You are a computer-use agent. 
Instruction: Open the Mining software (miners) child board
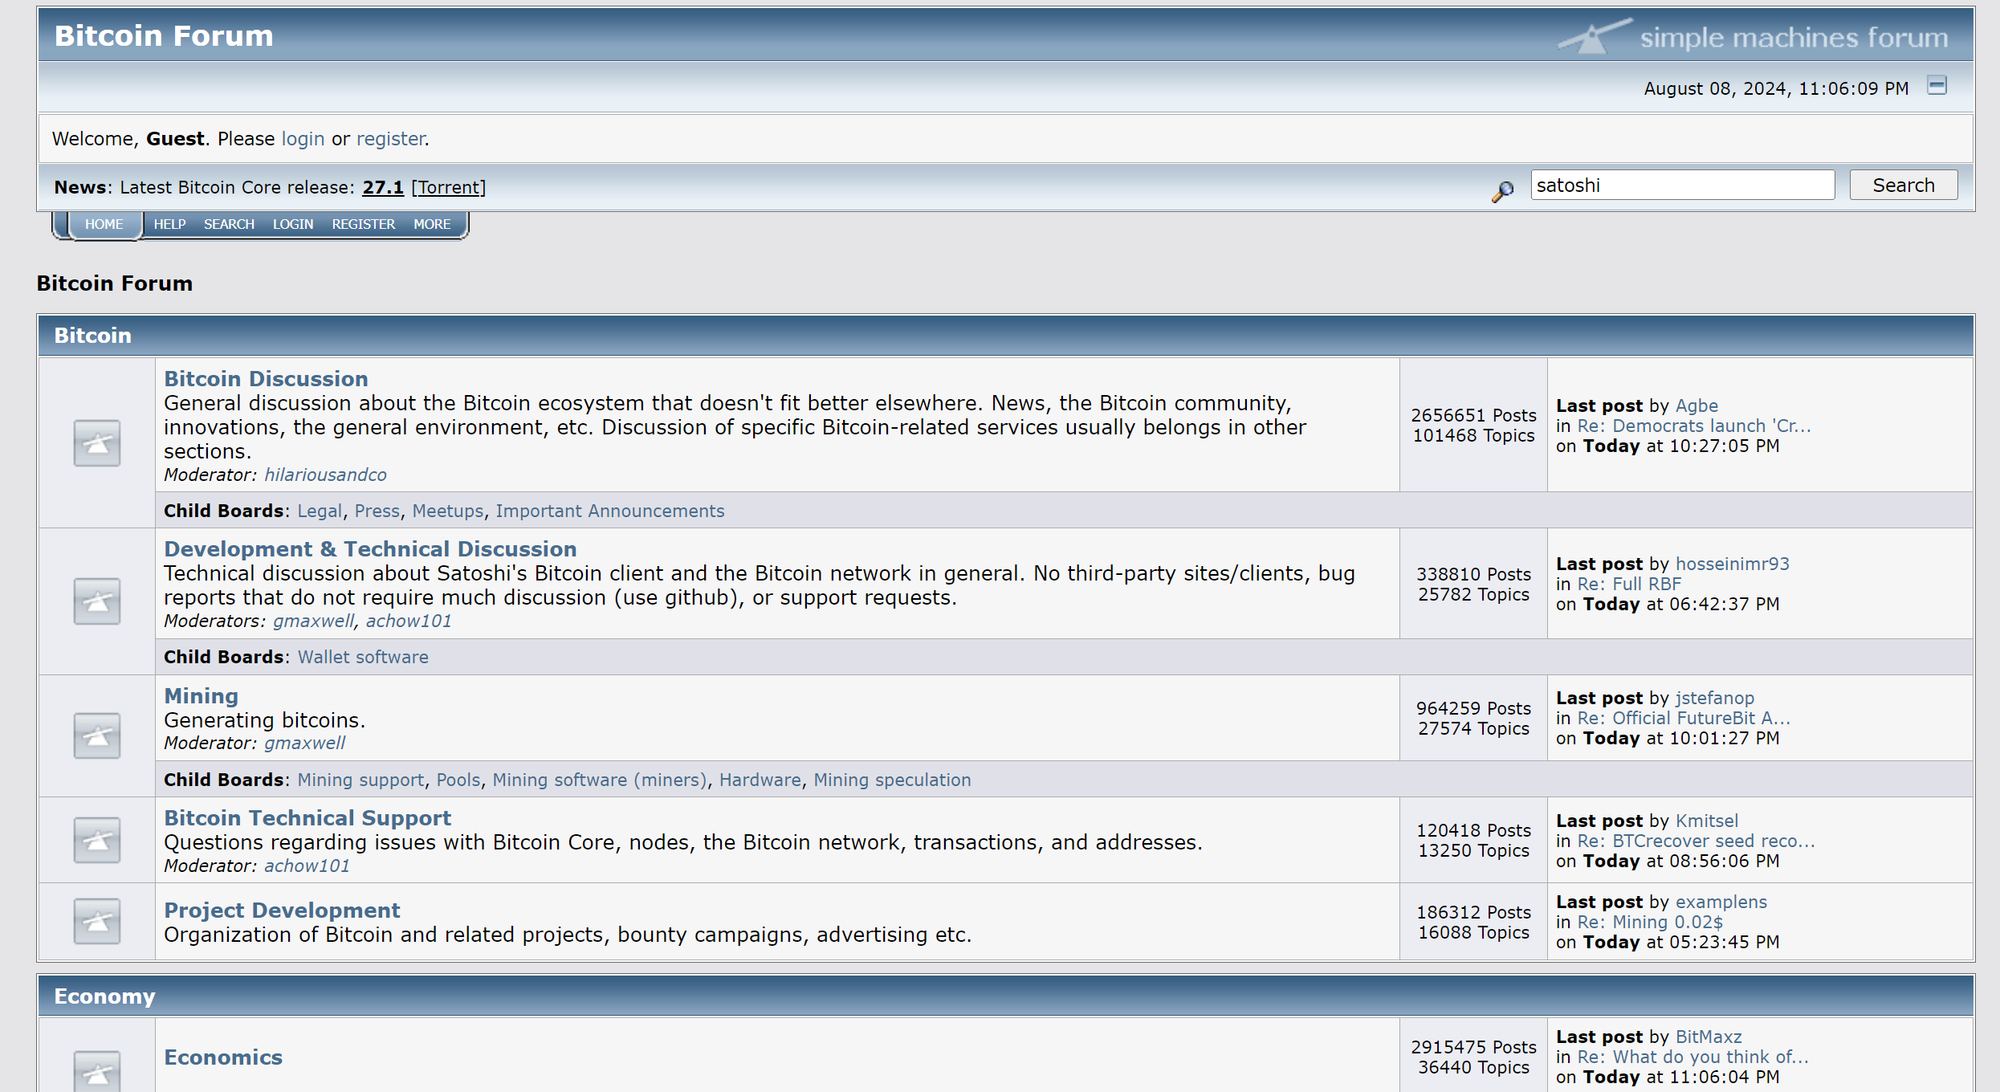coord(599,780)
